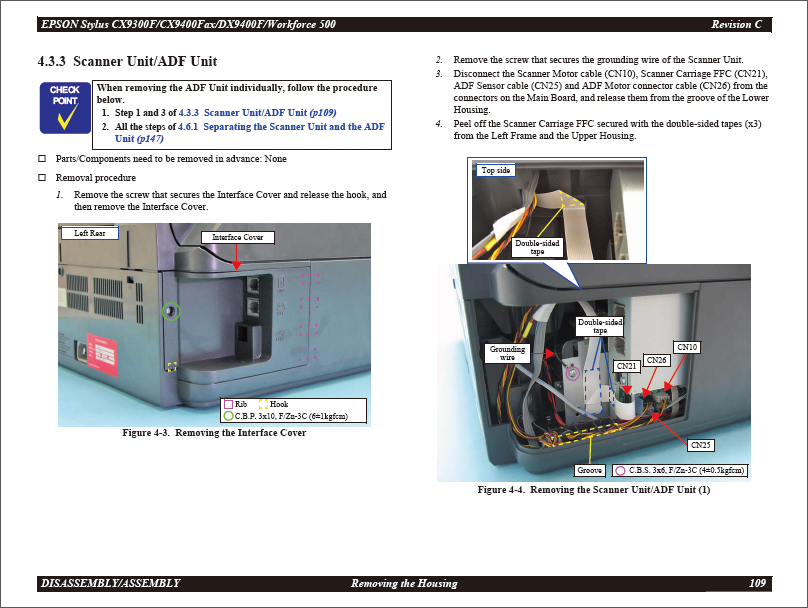Select the Top side inset photo

point(556,210)
